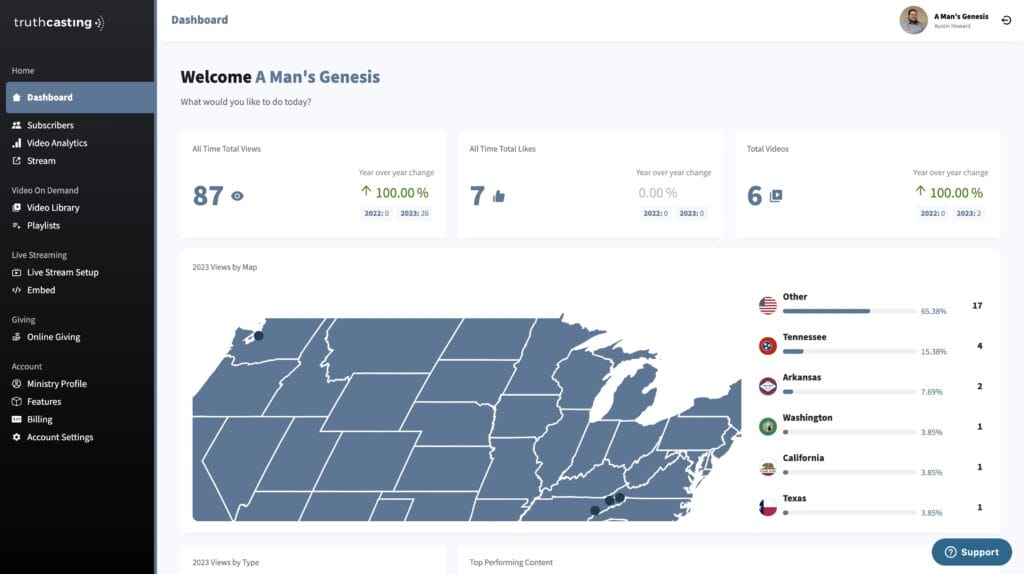Click the Embed code icon in the sidebar
Image resolution: width=1024 pixels, height=574 pixels.
(16, 290)
